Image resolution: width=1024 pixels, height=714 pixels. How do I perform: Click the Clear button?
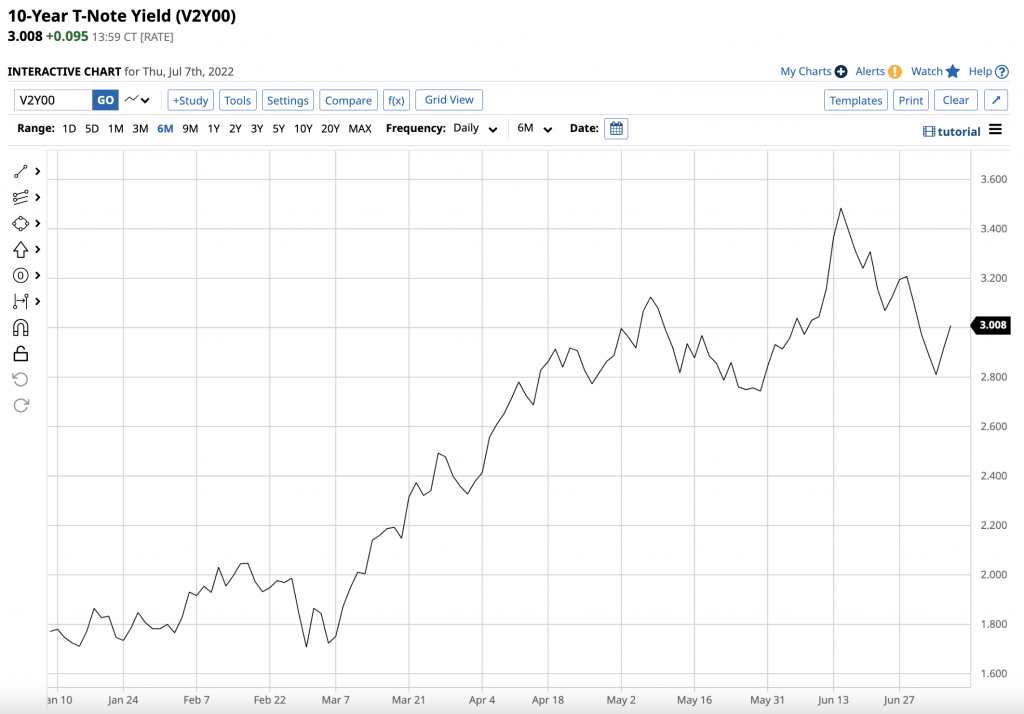955,100
